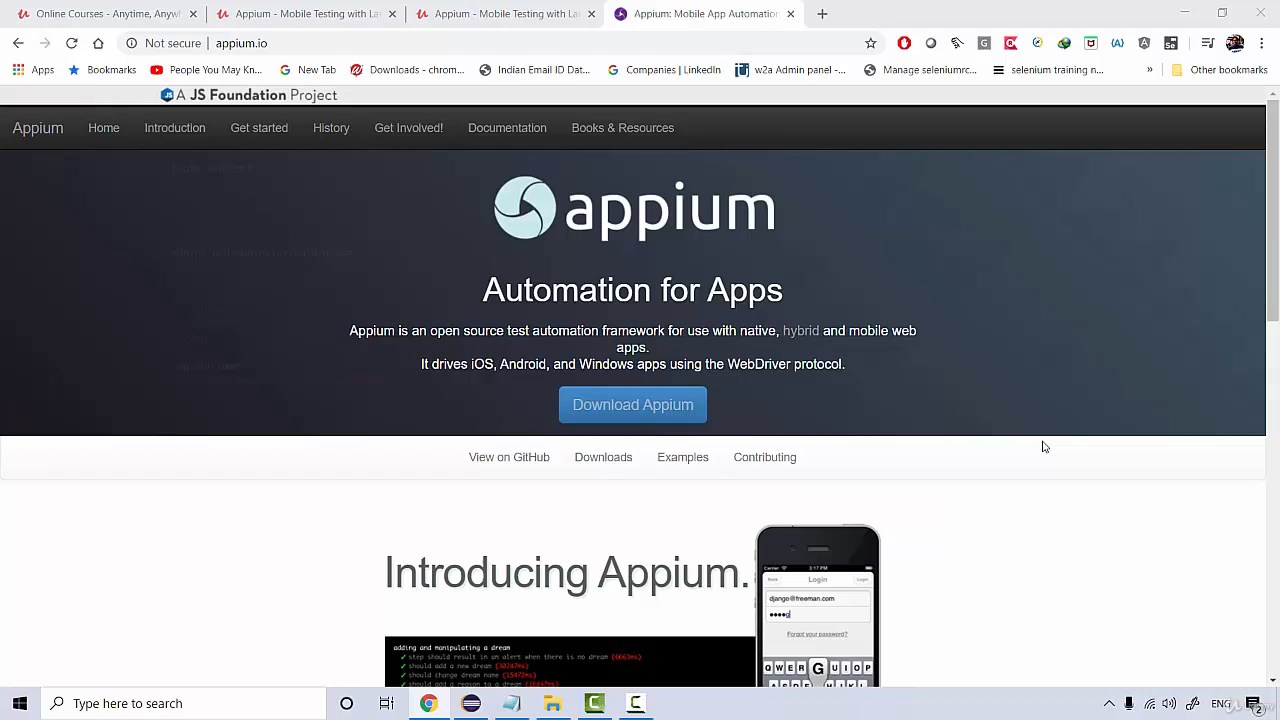The image size is (1280, 720).
Task: Click the iPhone login demo image
Action: click(818, 606)
